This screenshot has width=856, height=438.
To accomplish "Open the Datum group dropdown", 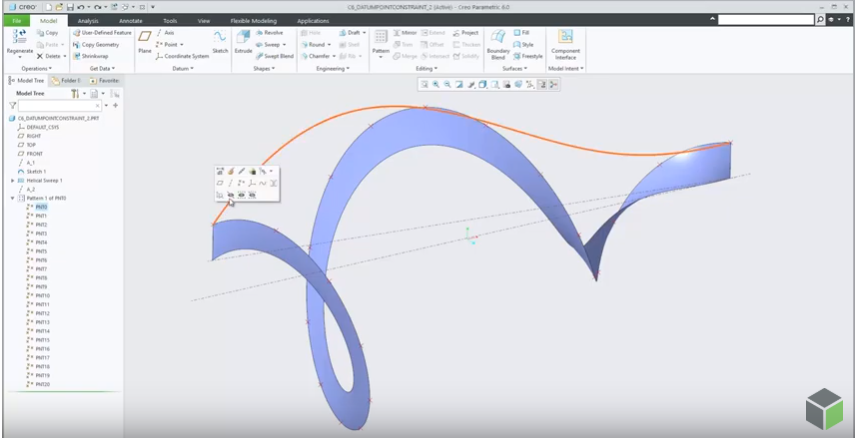I will [x=183, y=69].
